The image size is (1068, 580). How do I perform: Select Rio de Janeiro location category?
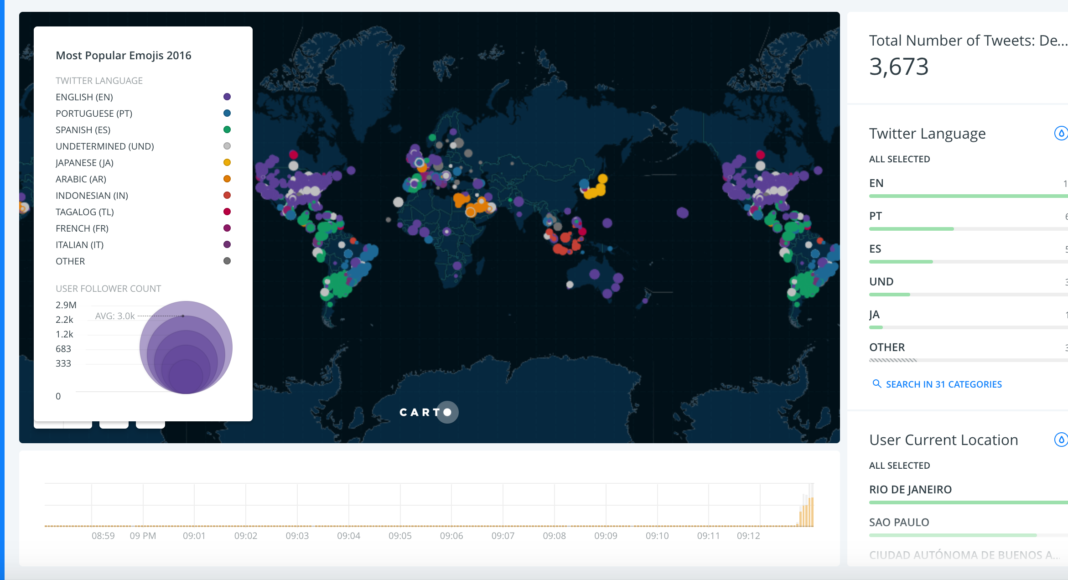pyautogui.click(x=910, y=489)
